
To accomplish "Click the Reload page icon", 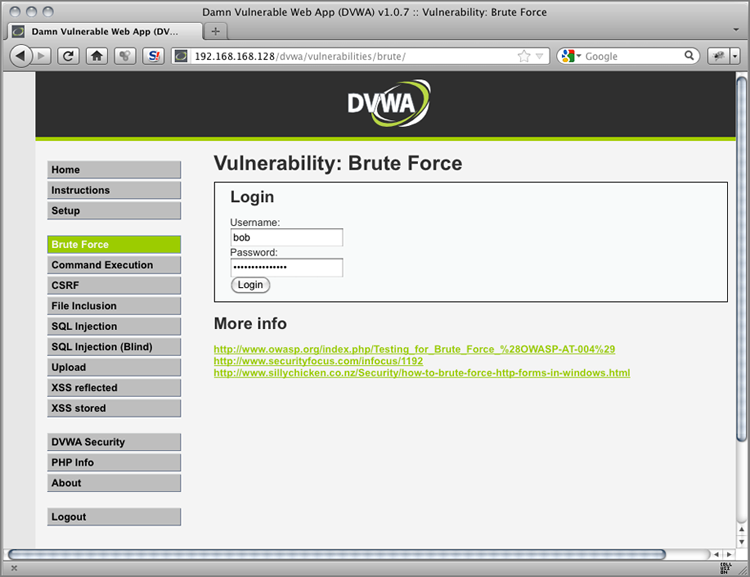I will point(69,56).
